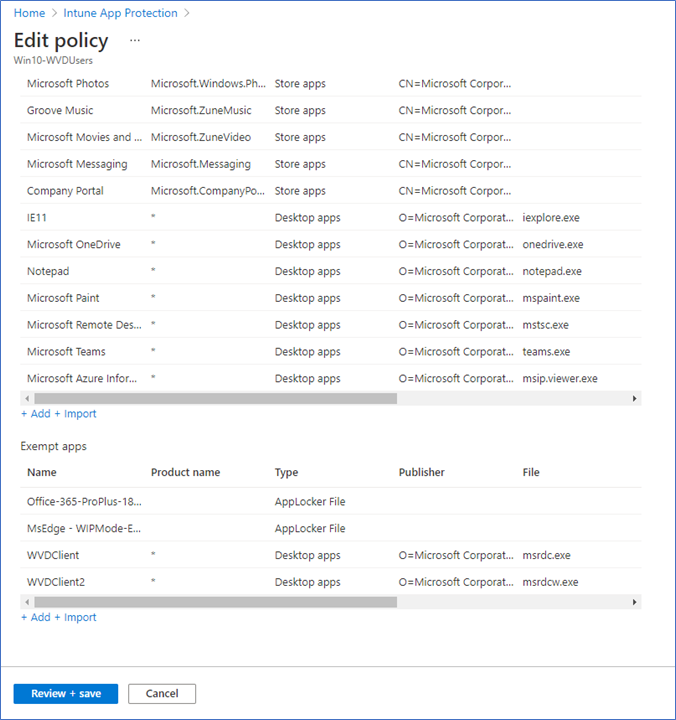Click the Cancel button

[x=162, y=693]
